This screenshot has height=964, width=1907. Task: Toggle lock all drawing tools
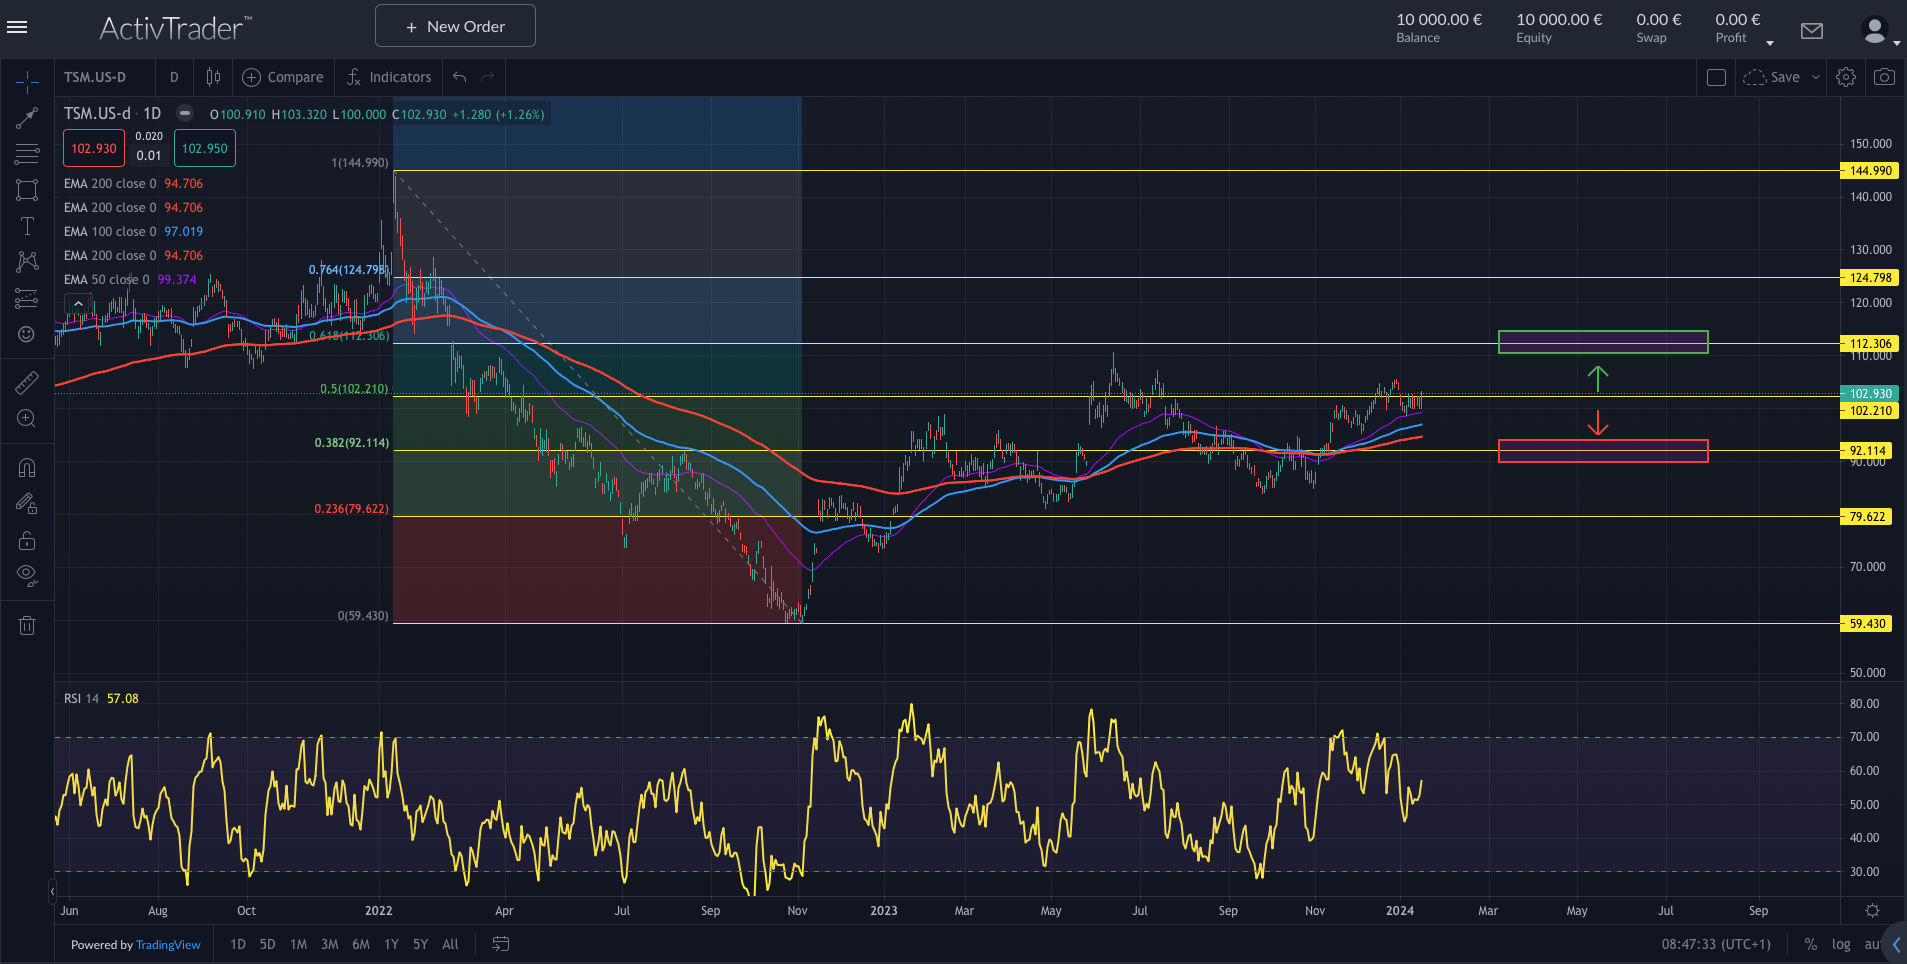click(x=27, y=541)
